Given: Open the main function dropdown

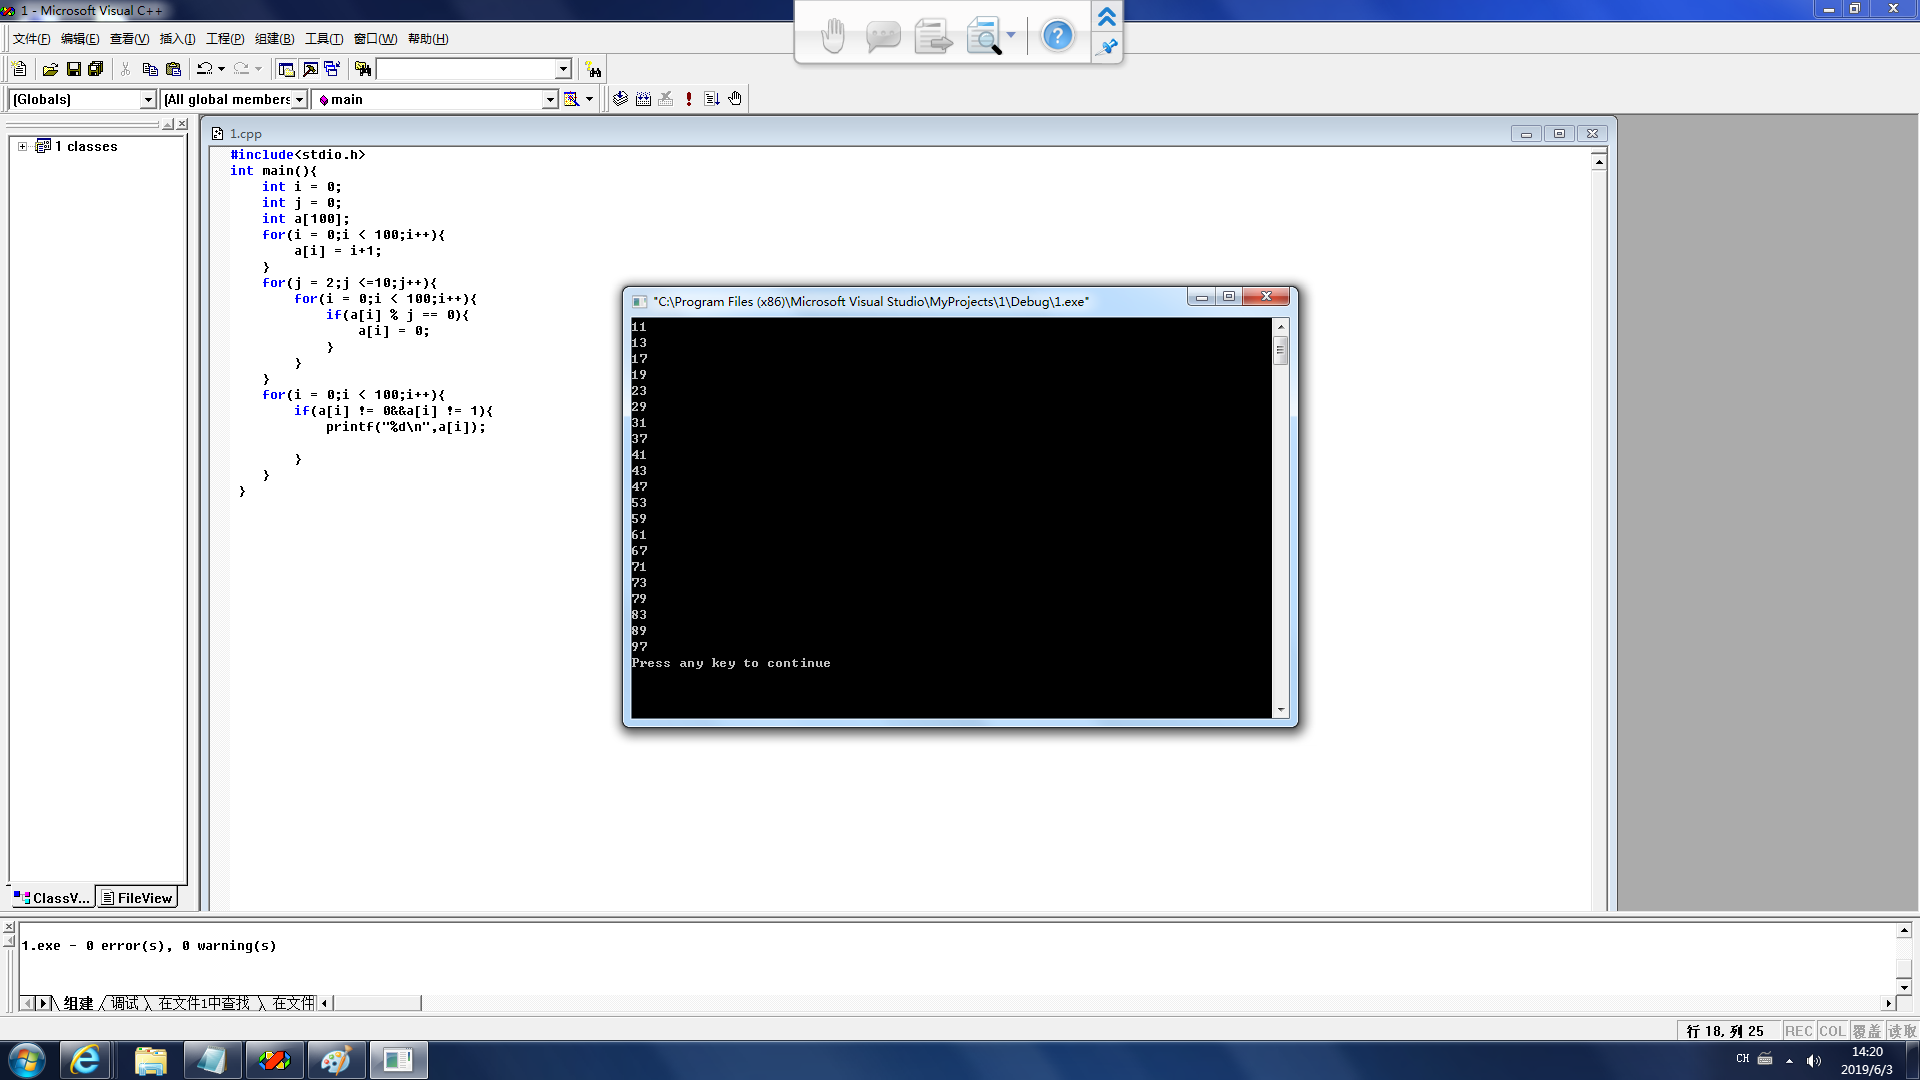Looking at the screenshot, I should pos(549,99).
